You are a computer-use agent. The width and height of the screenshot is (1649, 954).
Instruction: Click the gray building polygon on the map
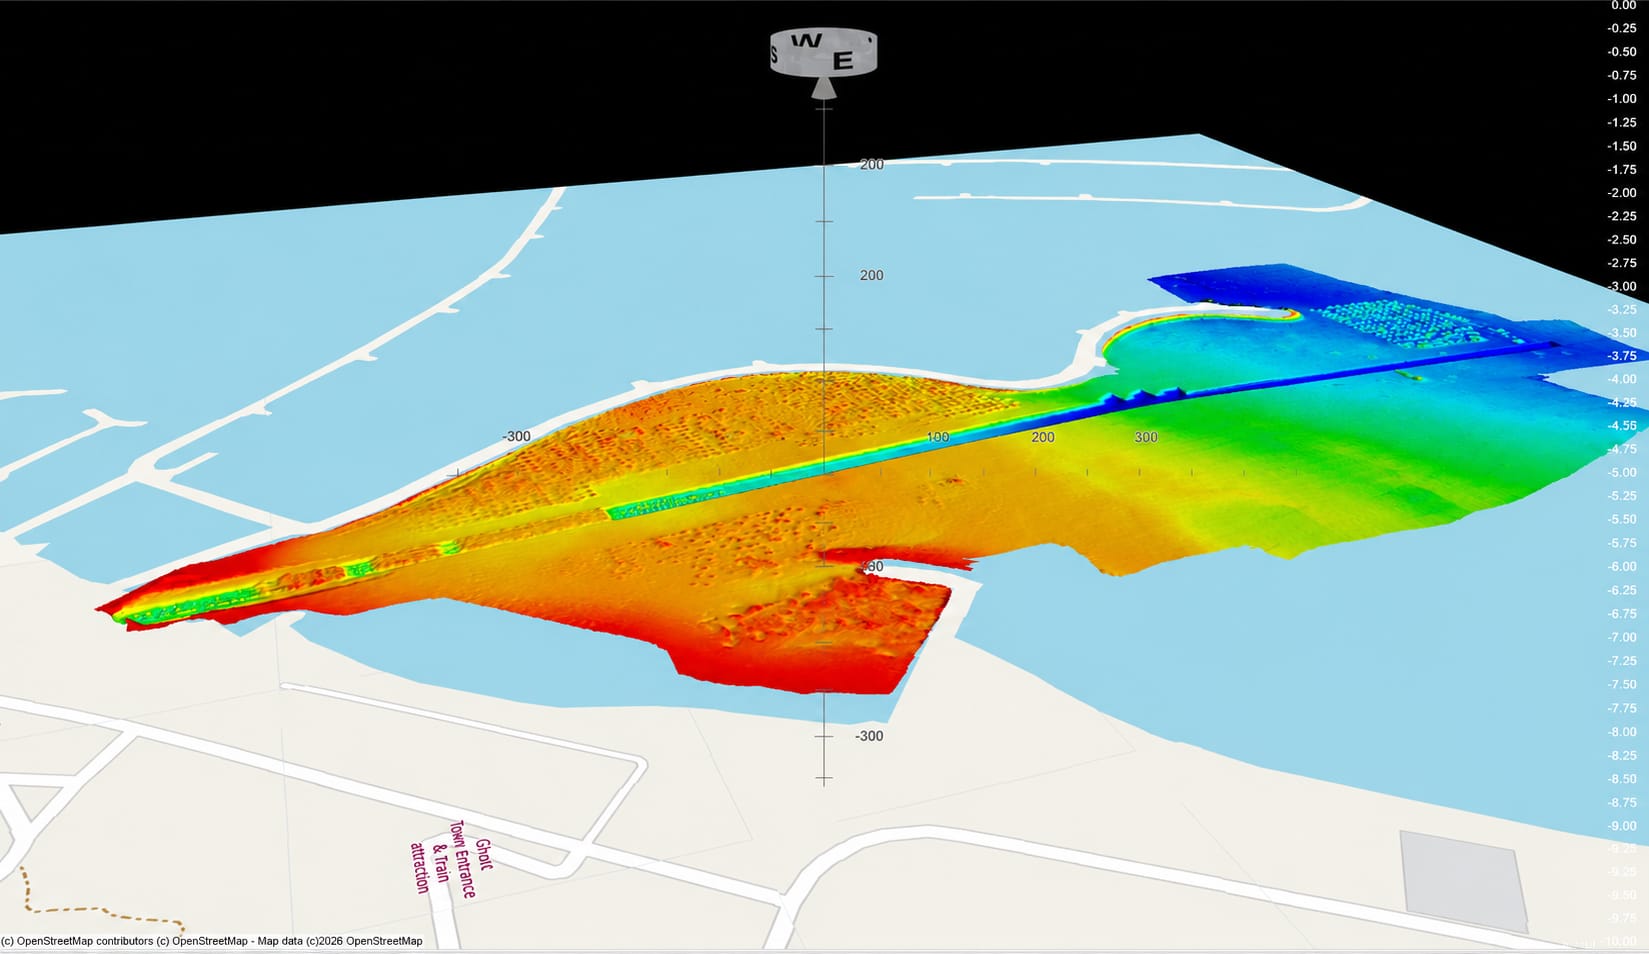(x=1463, y=883)
